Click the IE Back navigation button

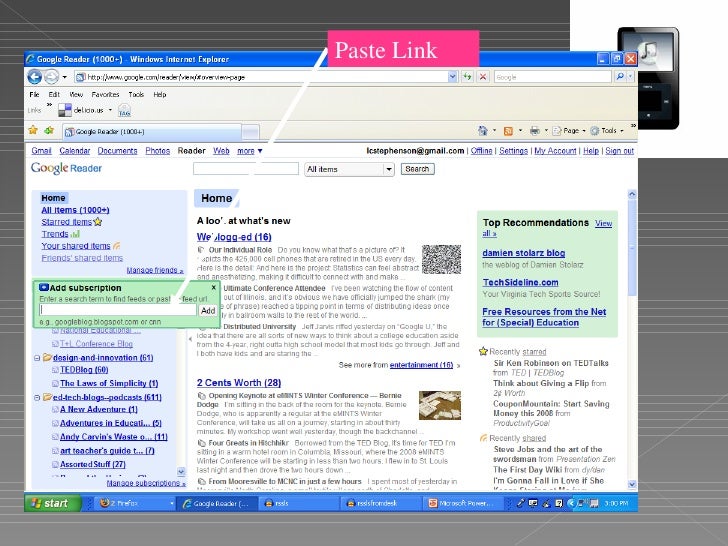coord(35,77)
